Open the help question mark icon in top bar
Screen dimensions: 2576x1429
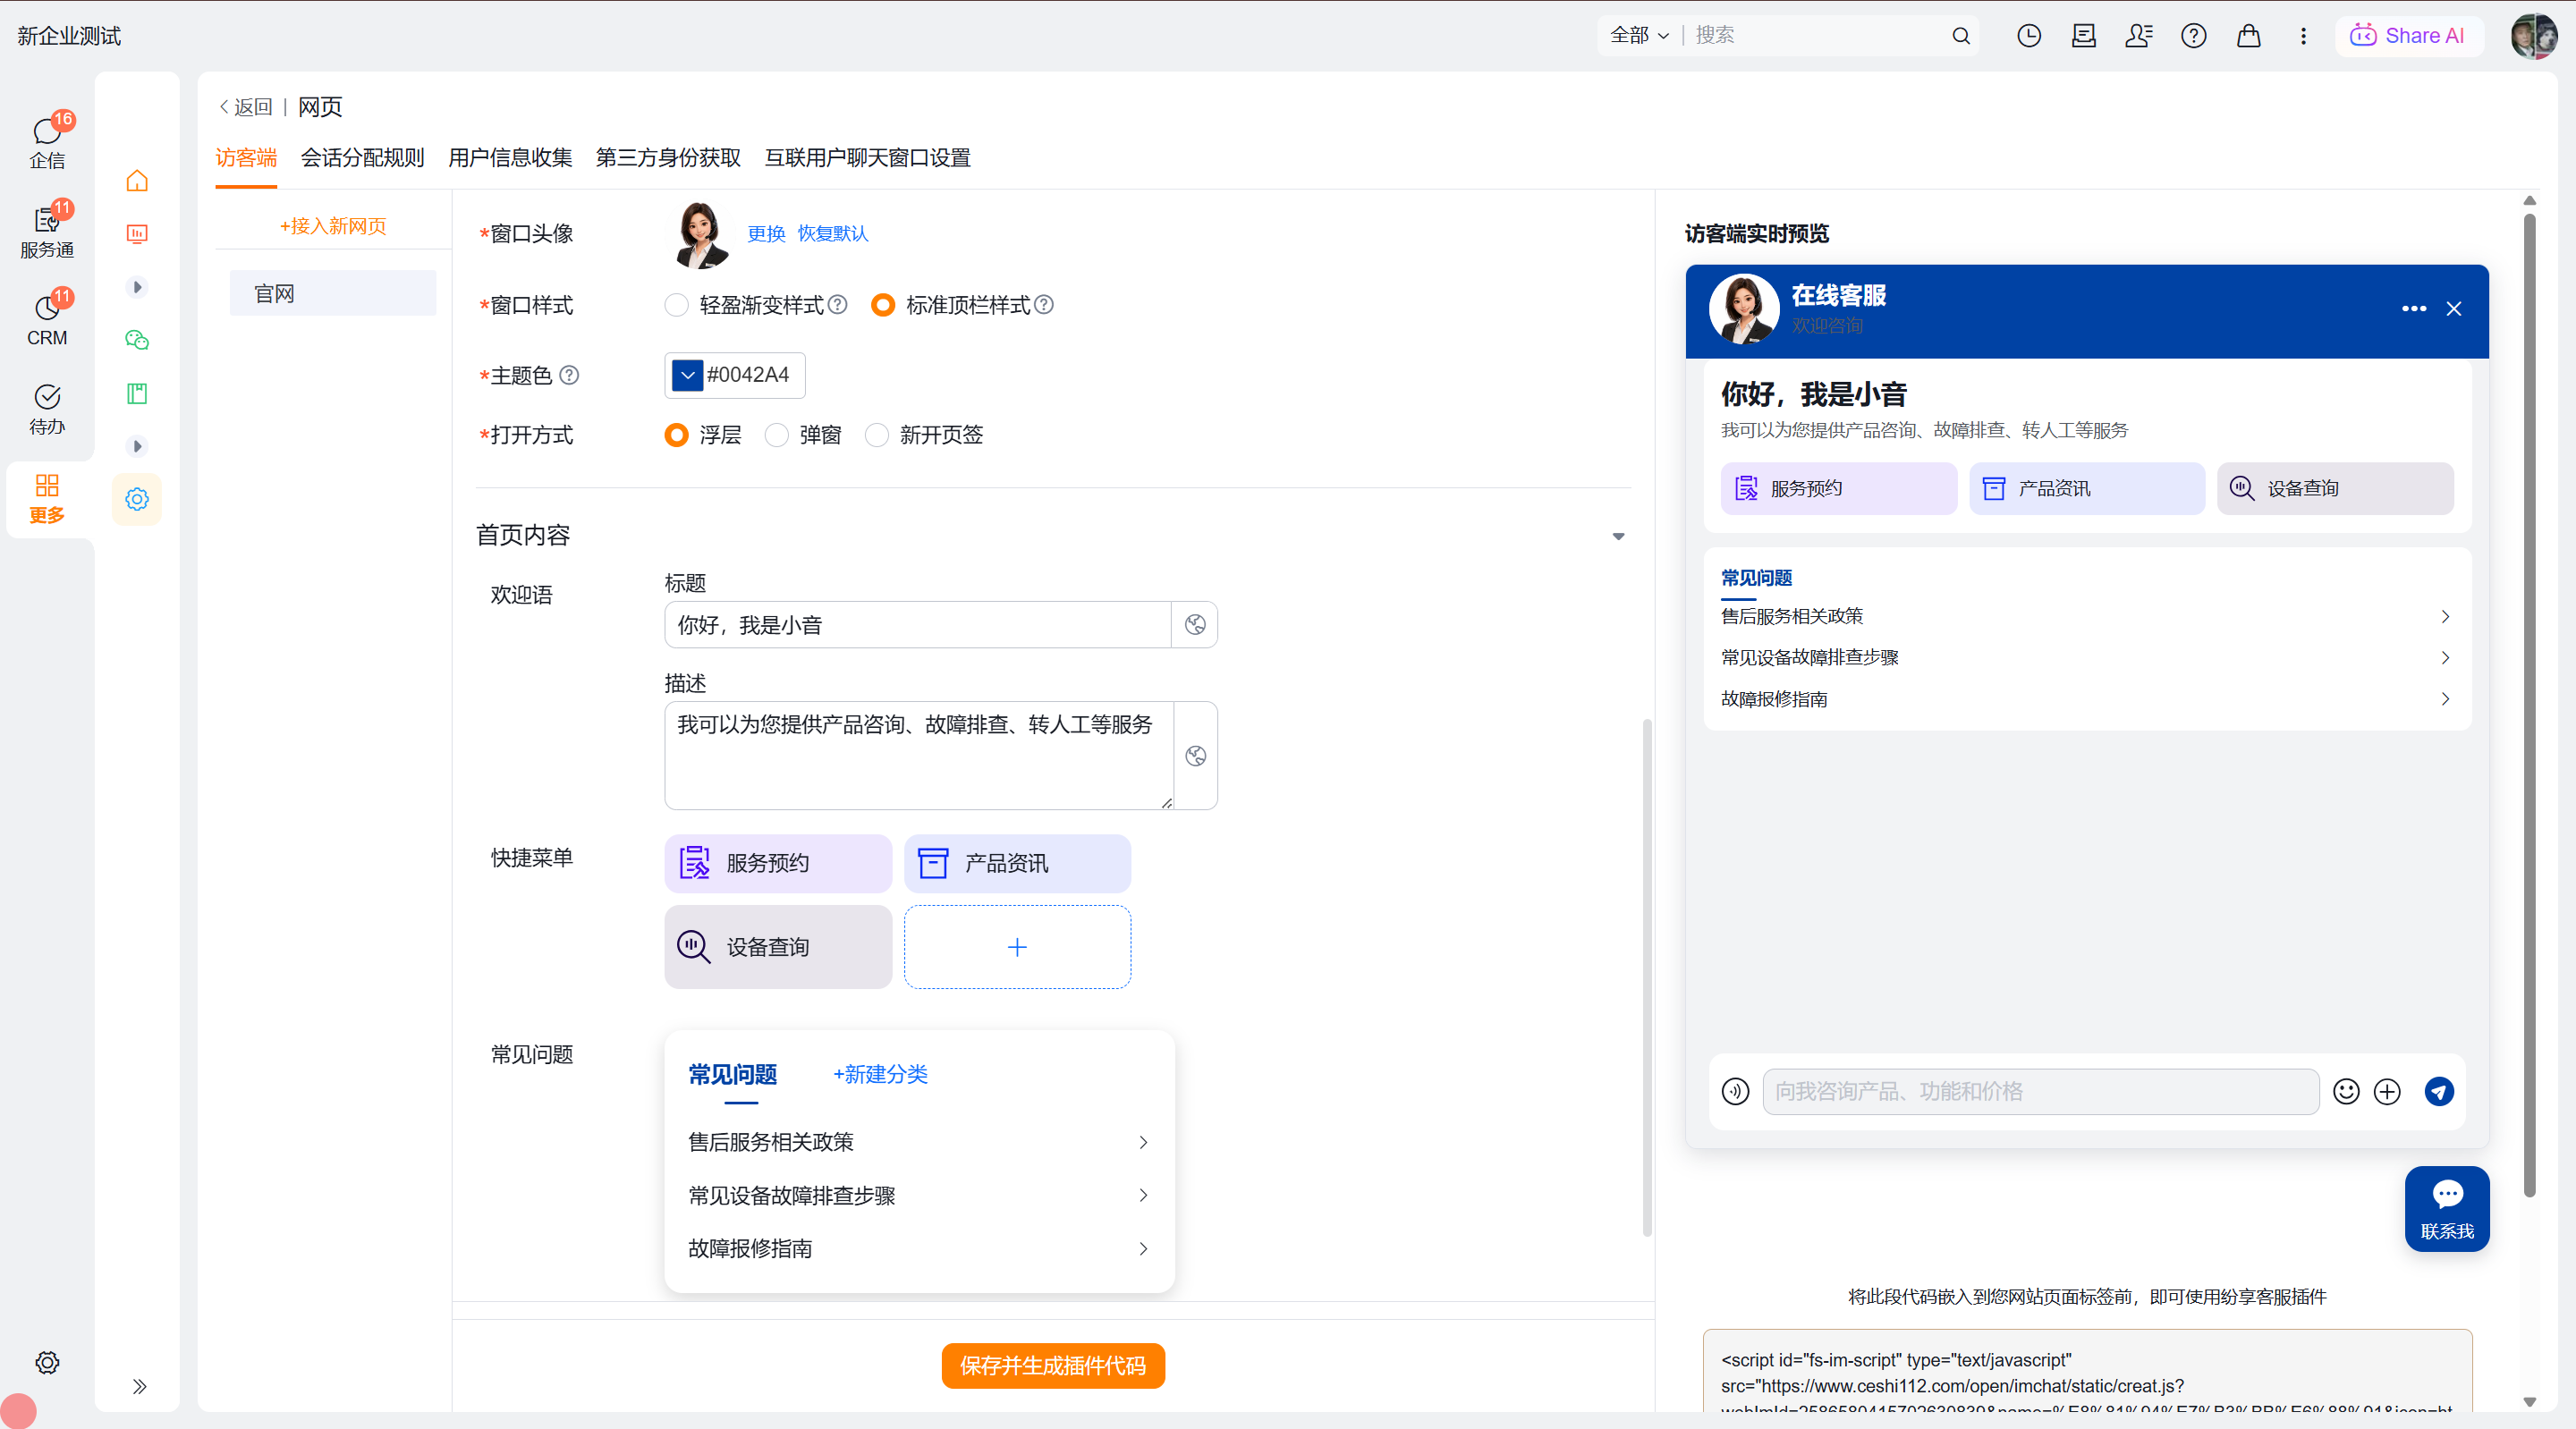tap(2194, 36)
